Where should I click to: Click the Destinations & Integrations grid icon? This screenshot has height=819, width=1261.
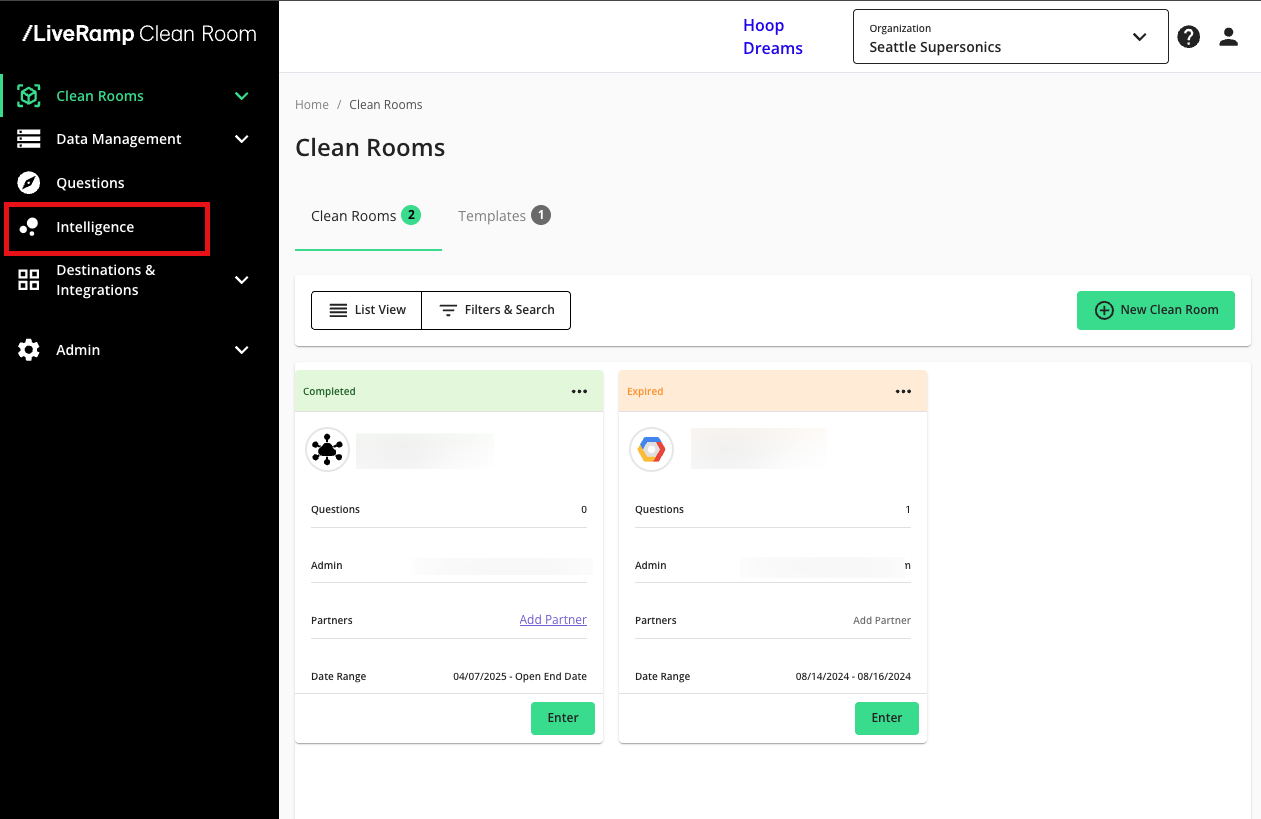point(29,280)
